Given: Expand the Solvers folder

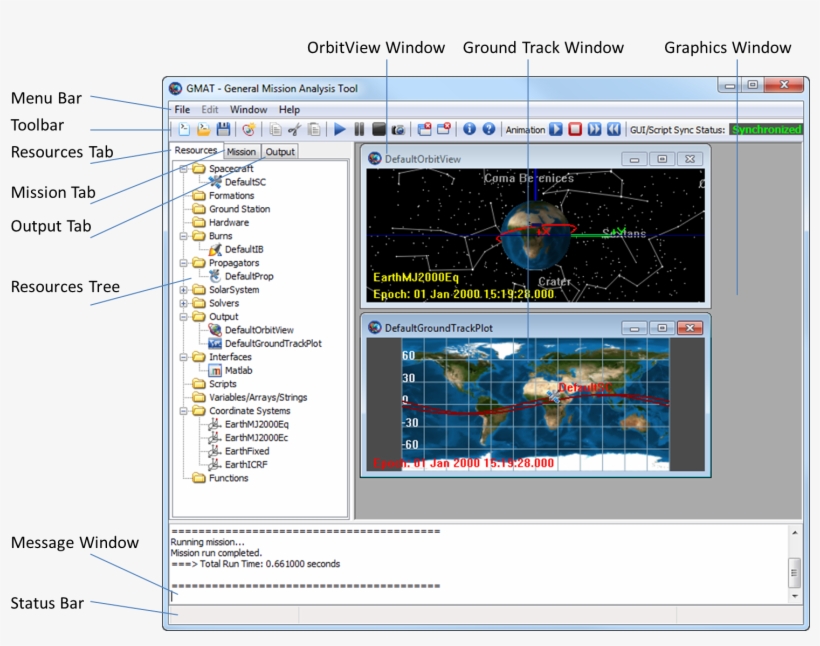Looking at the screenshot, I should pyautogui.click(x=184, y=303).
